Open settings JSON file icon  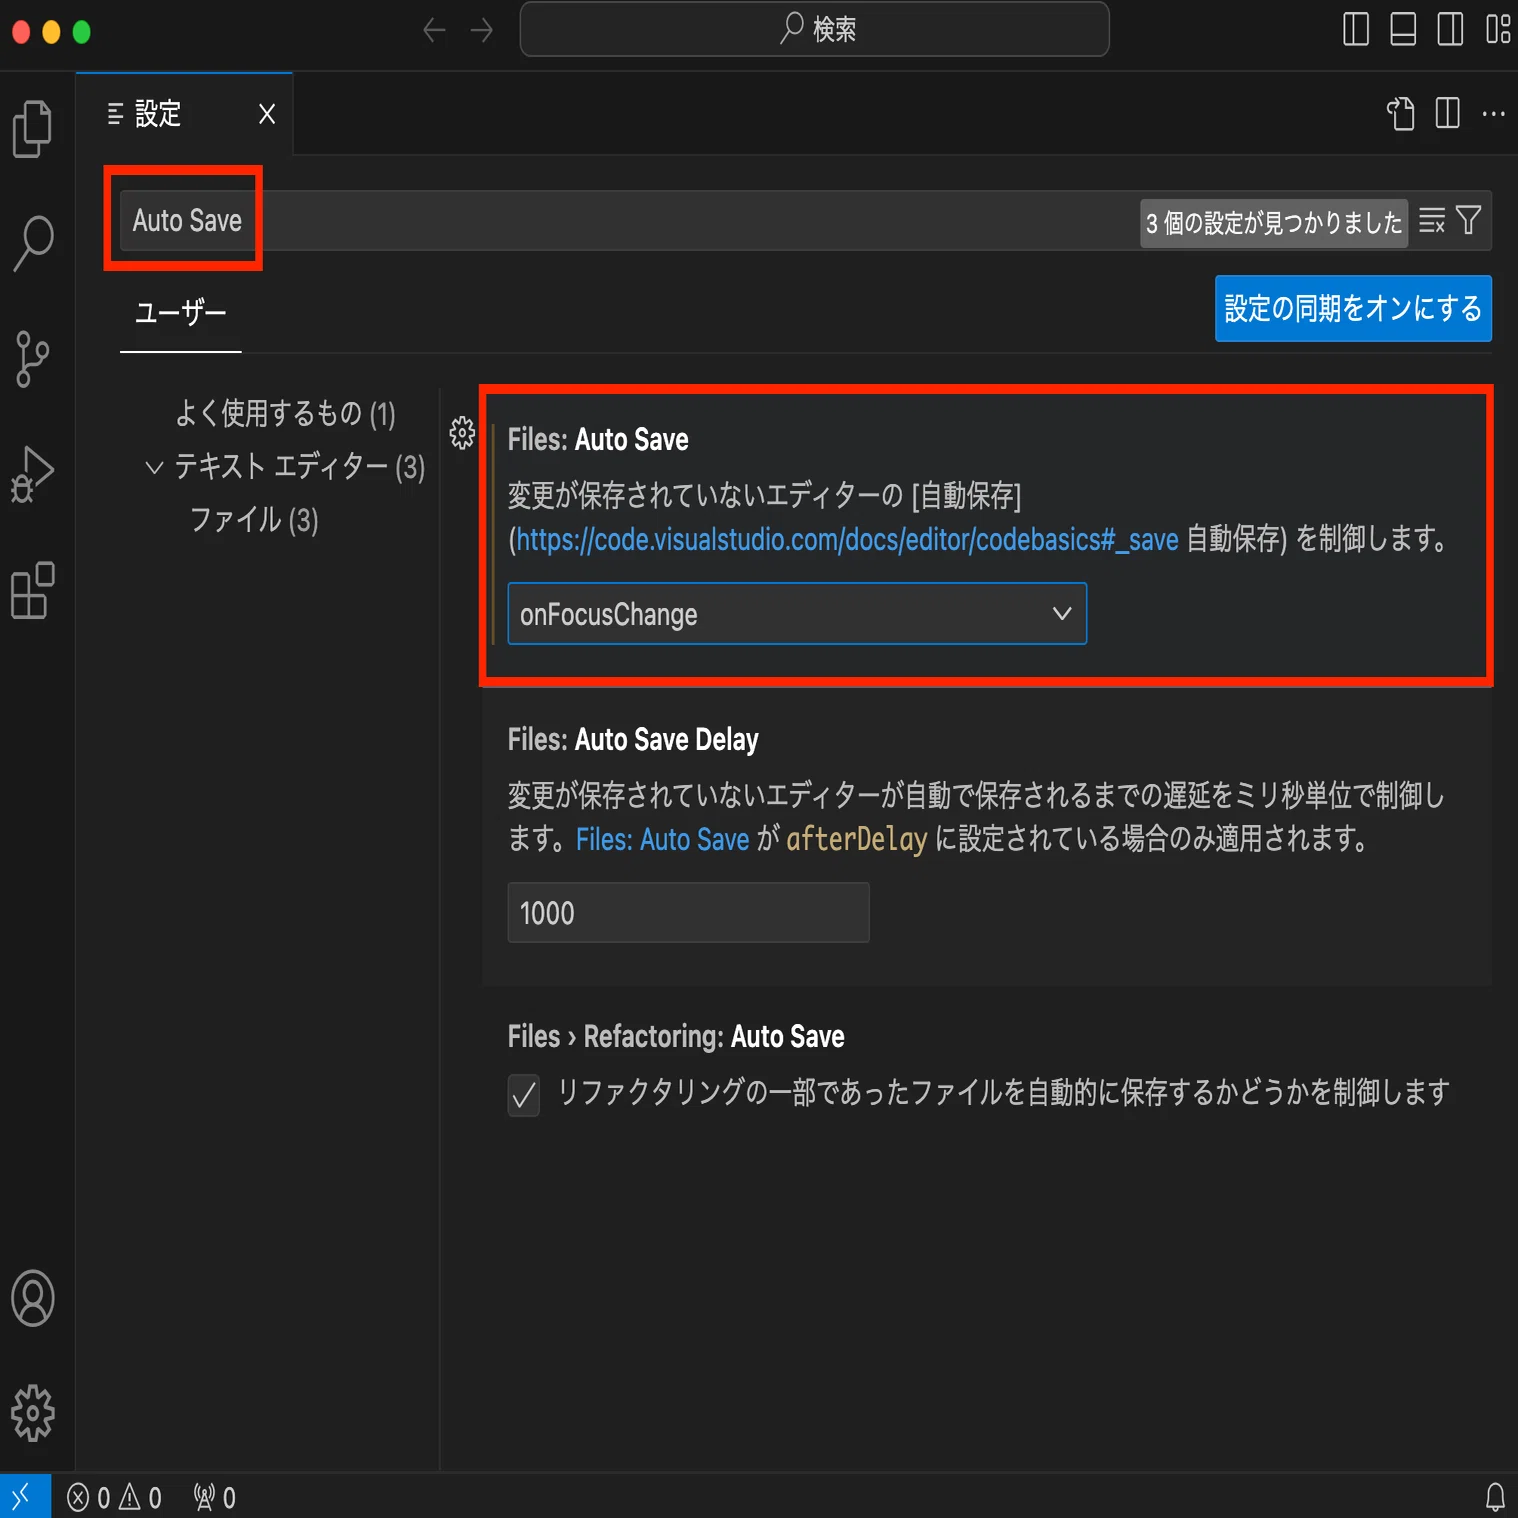pos(1401,114)
